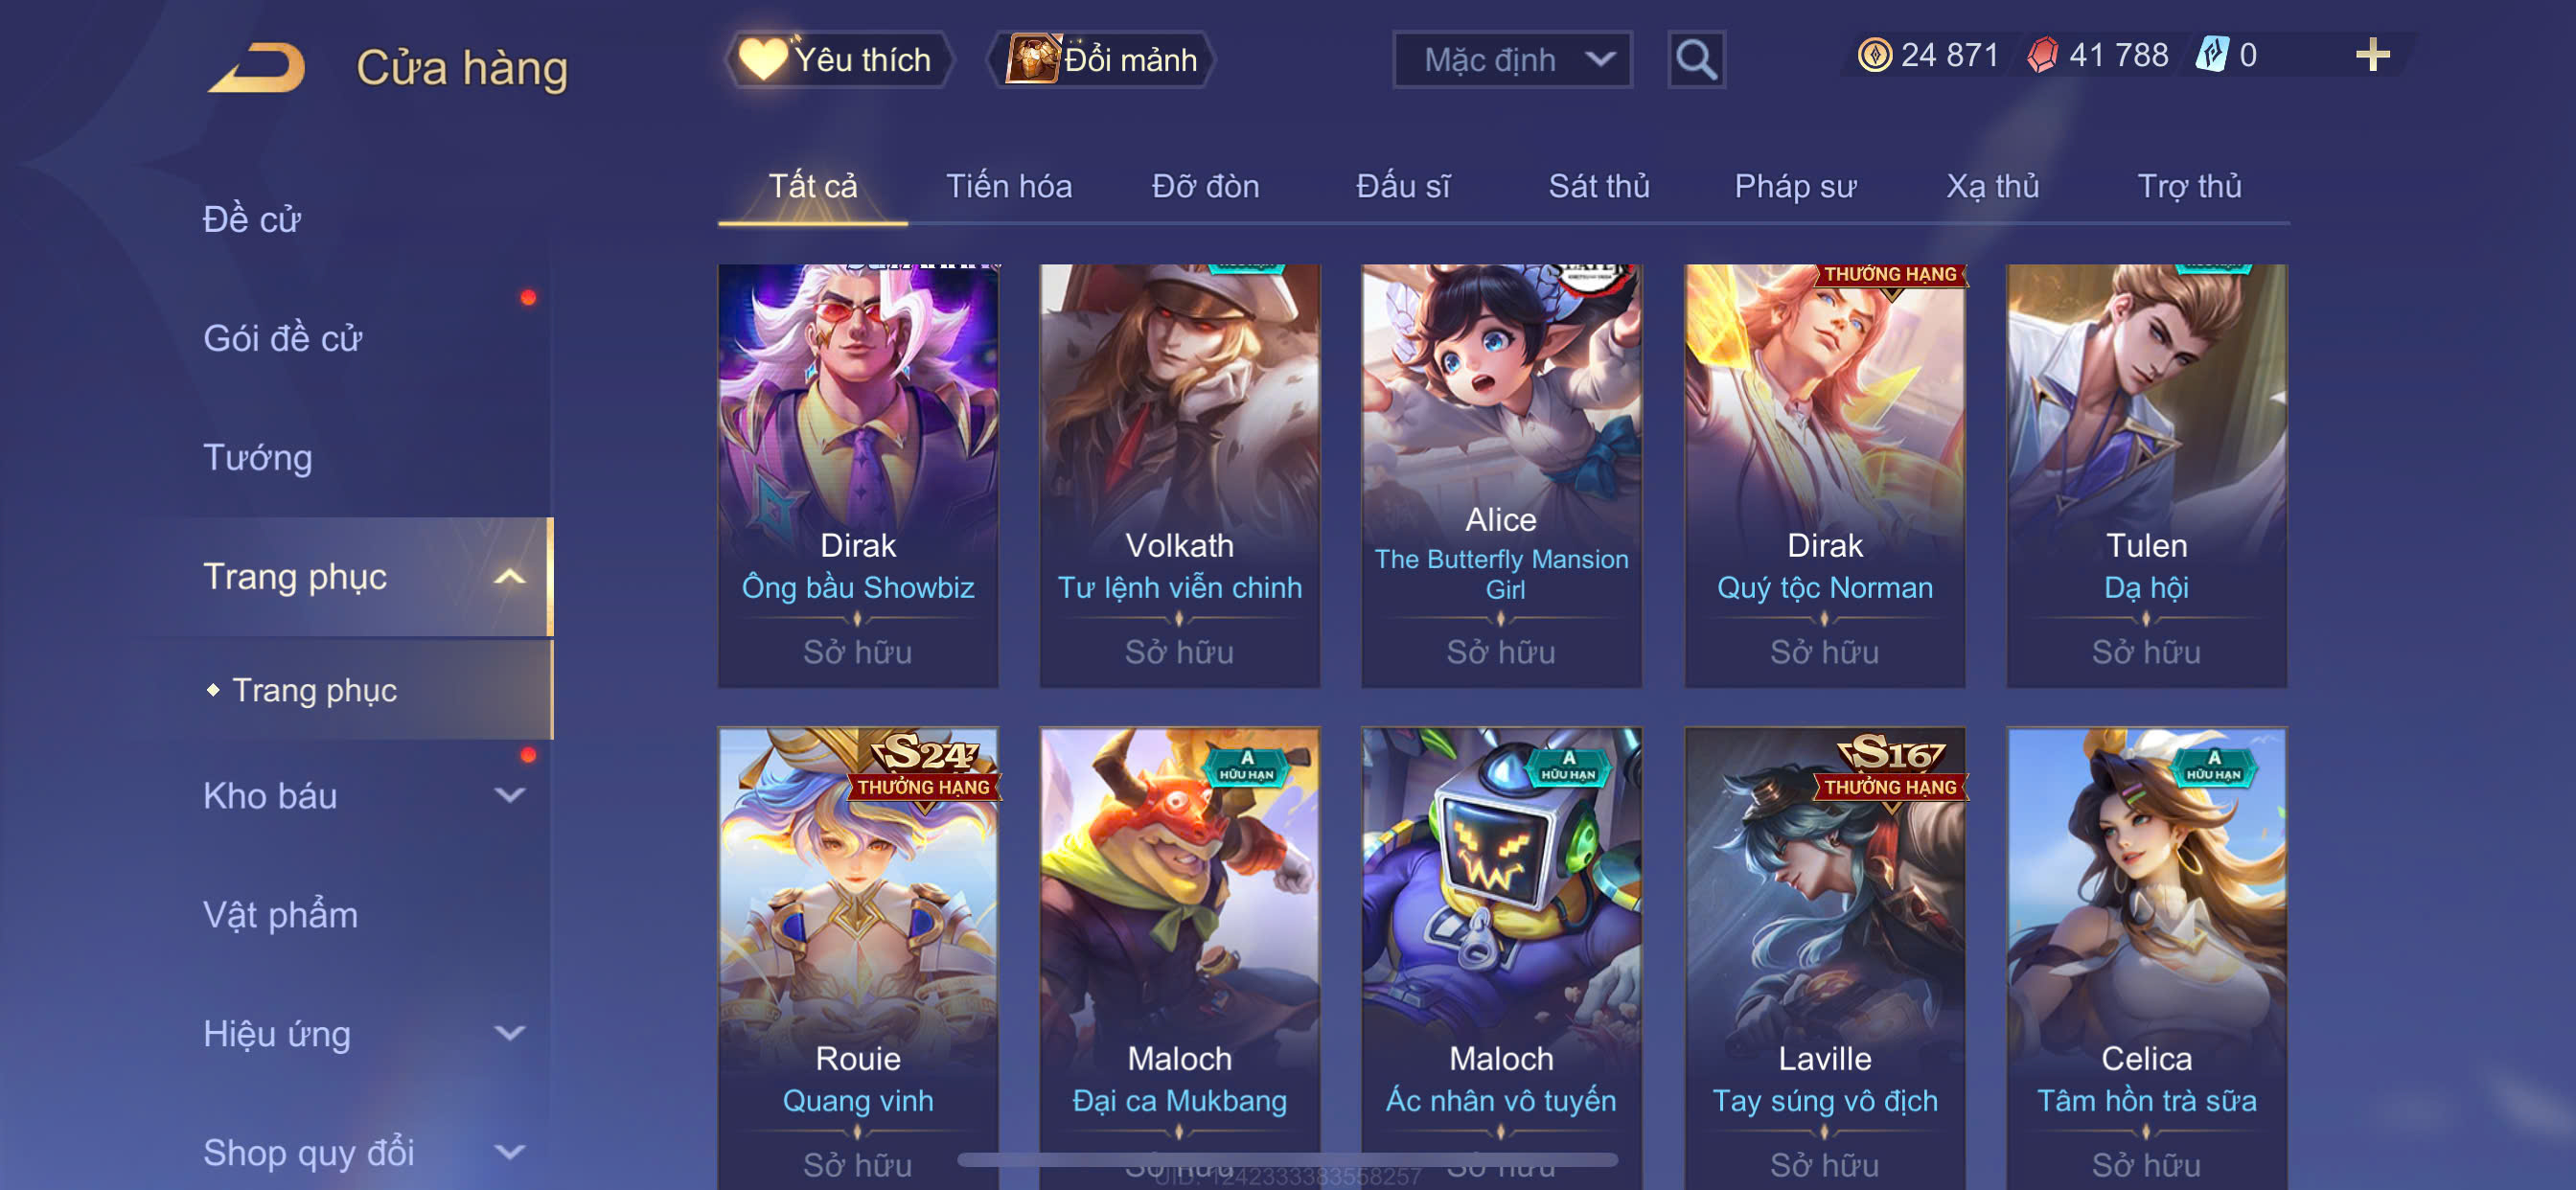The height and width of the screenshot is (1190, 2576).
Task: Open the search magnifier icon
Action: click(x=1696, y=60)
